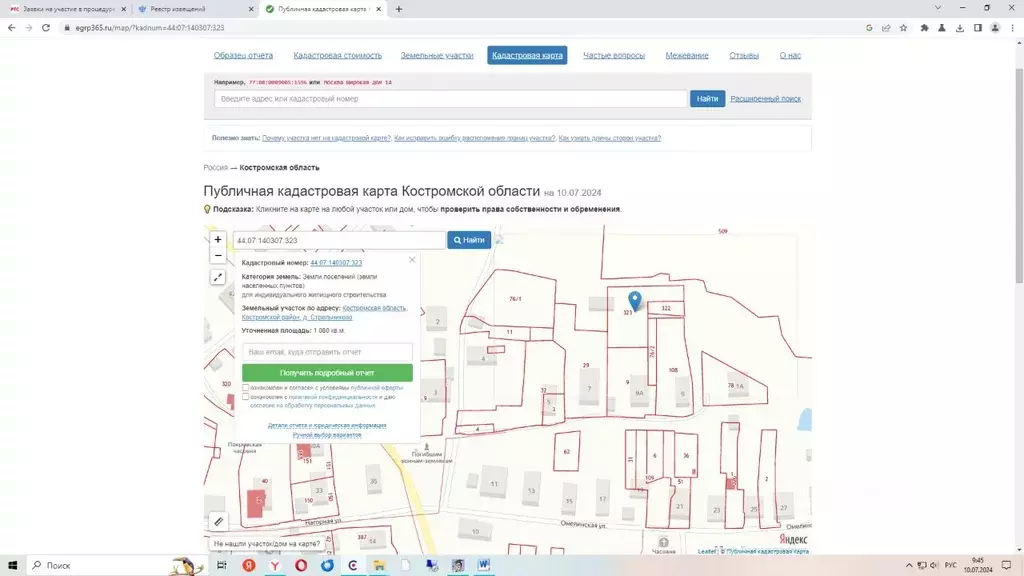The width and height of the screenshot is (1024, 576).
Task: Open the Частые вопросы menu item
Action: click(x=614, y=56)
